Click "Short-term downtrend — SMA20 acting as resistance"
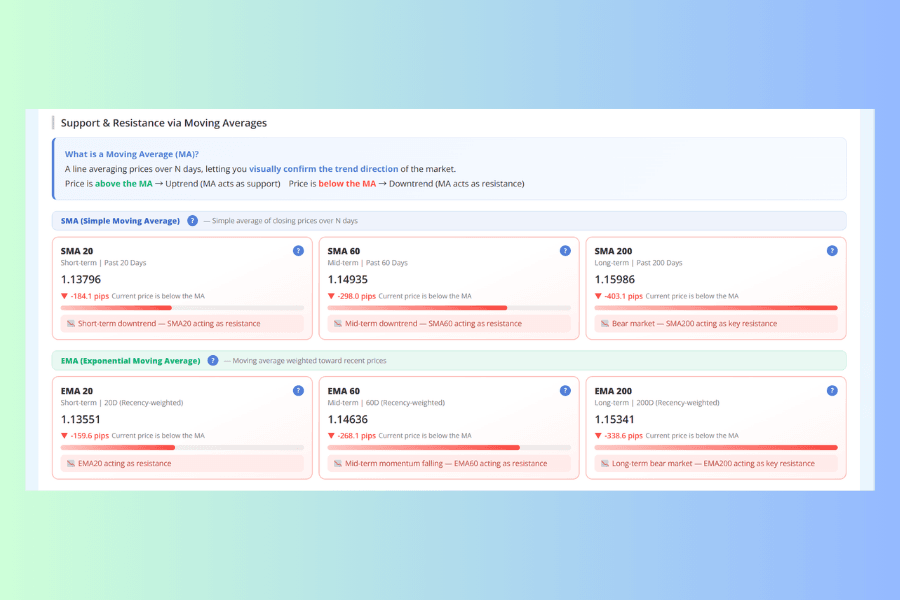This screenshot has height=600, width=900. tap(169, 324)
